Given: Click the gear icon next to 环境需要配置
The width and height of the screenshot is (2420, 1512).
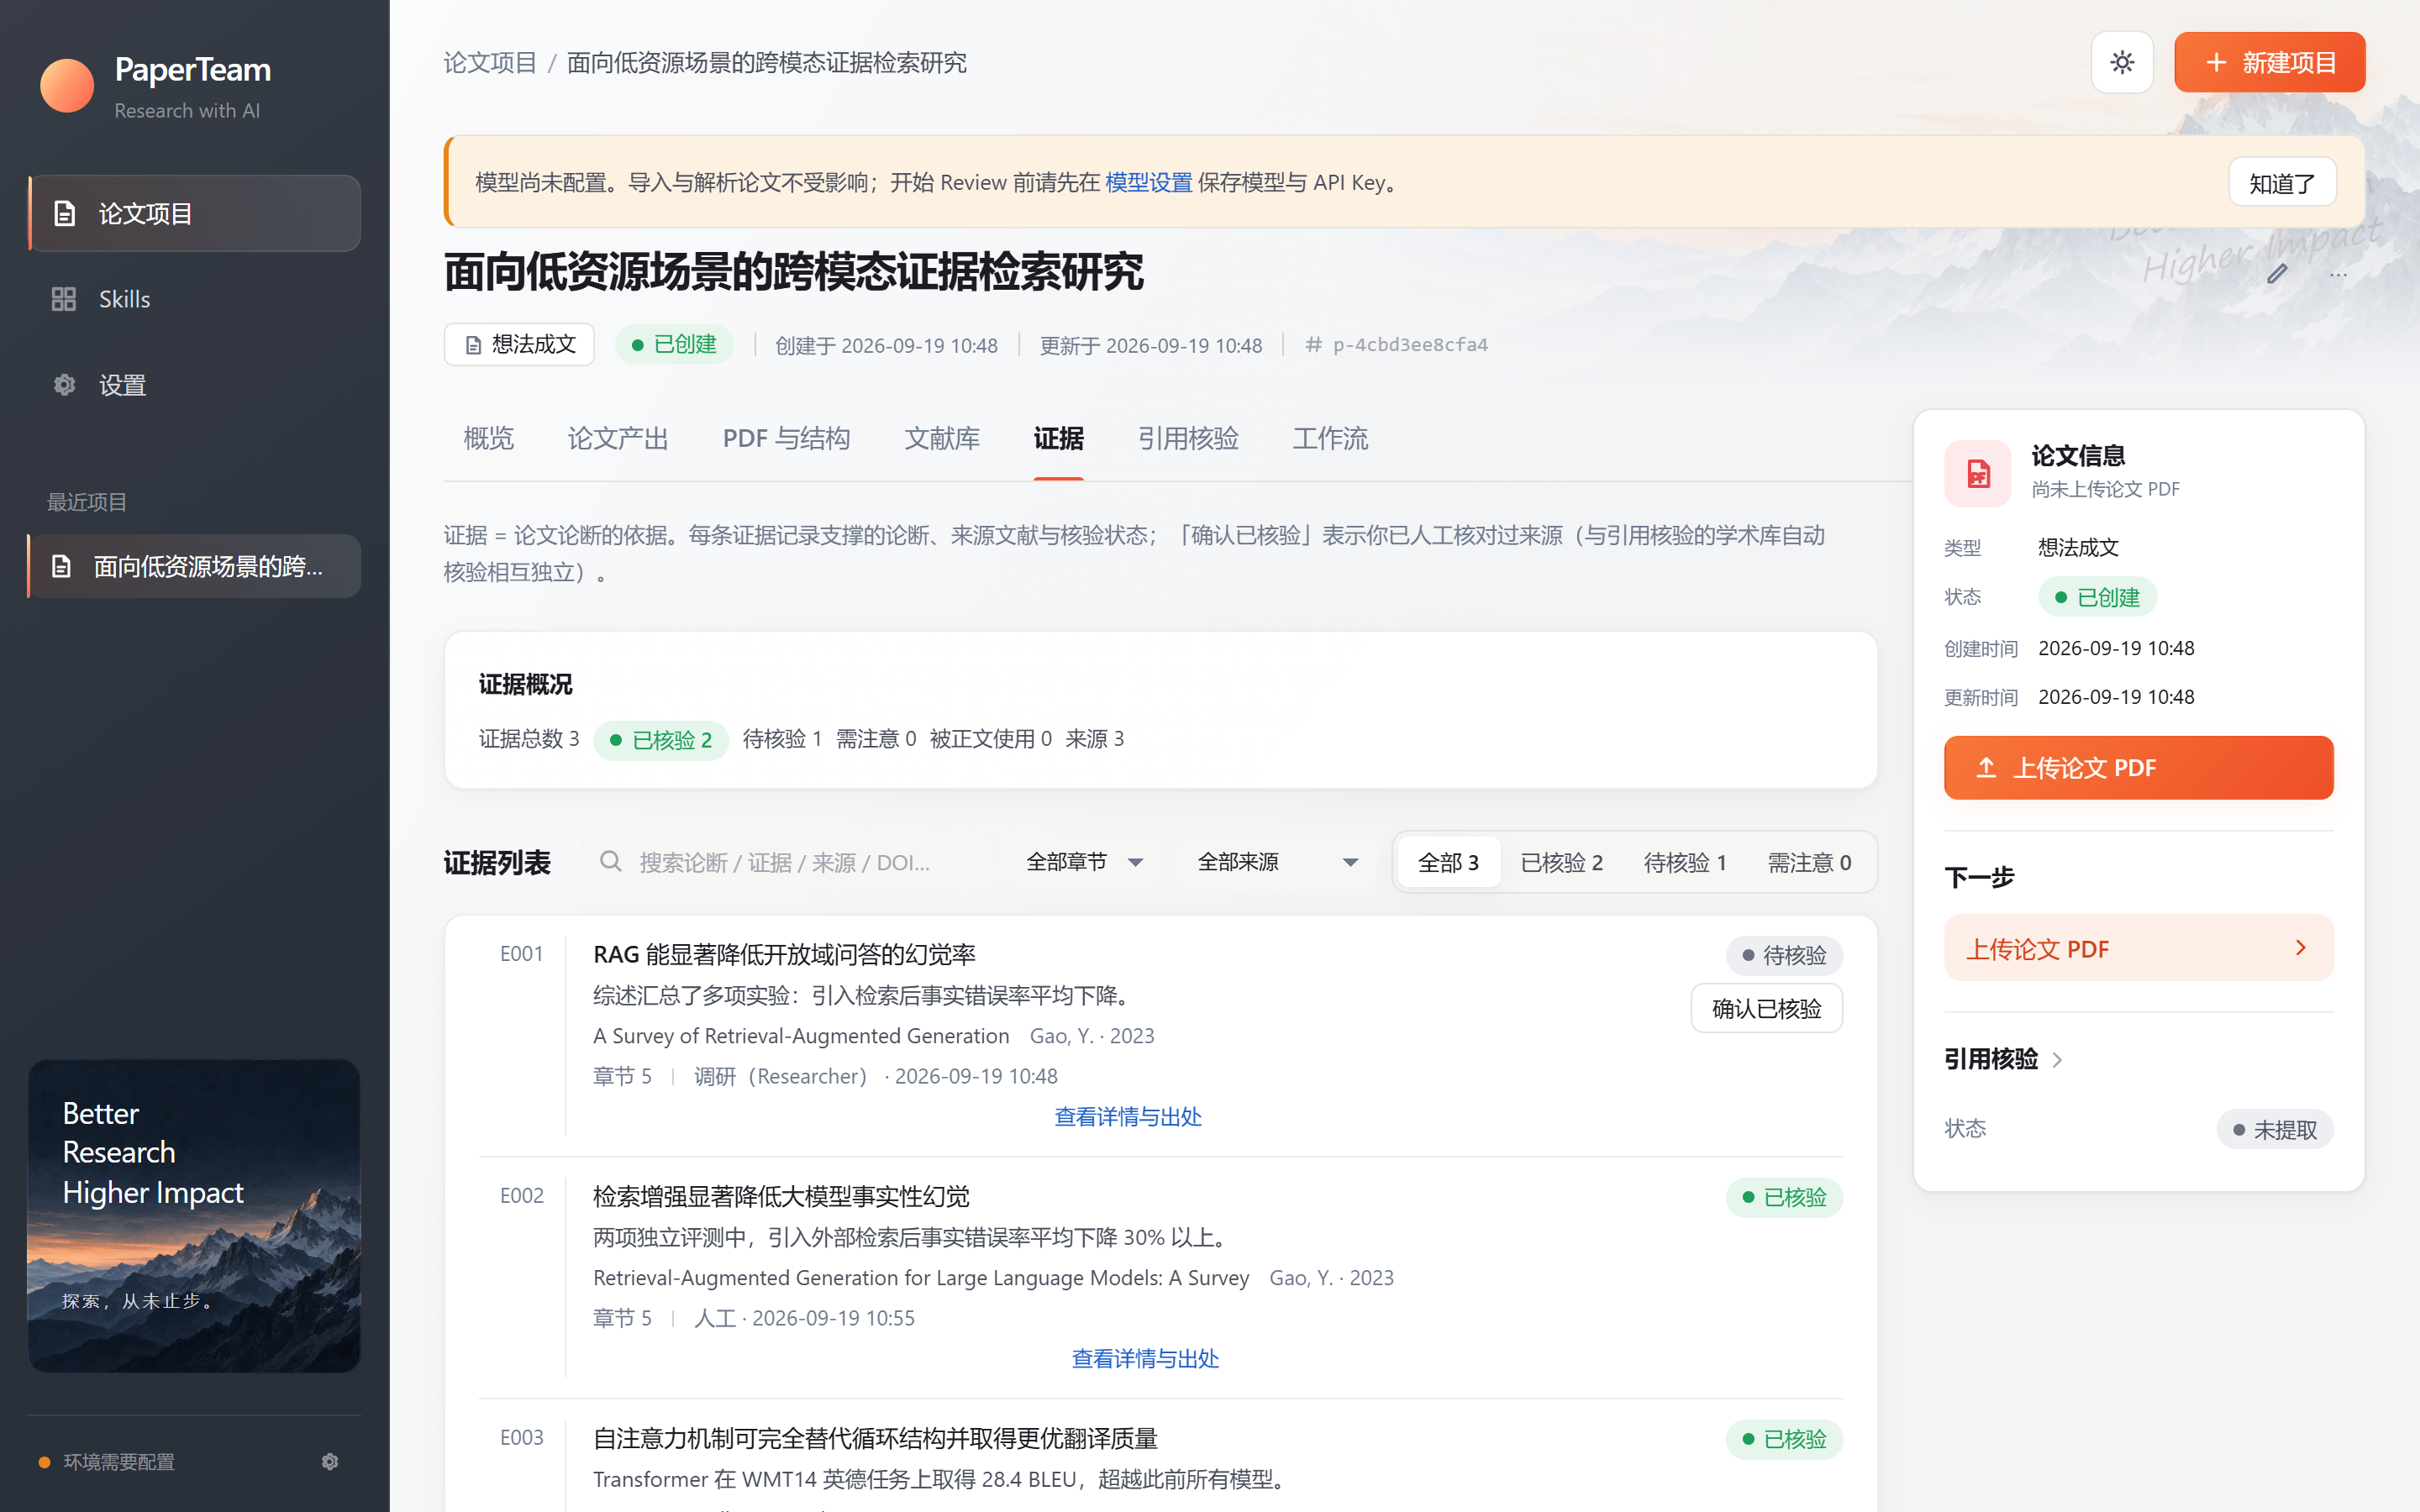Looking at the screenshot, I should pos(330,1462).
